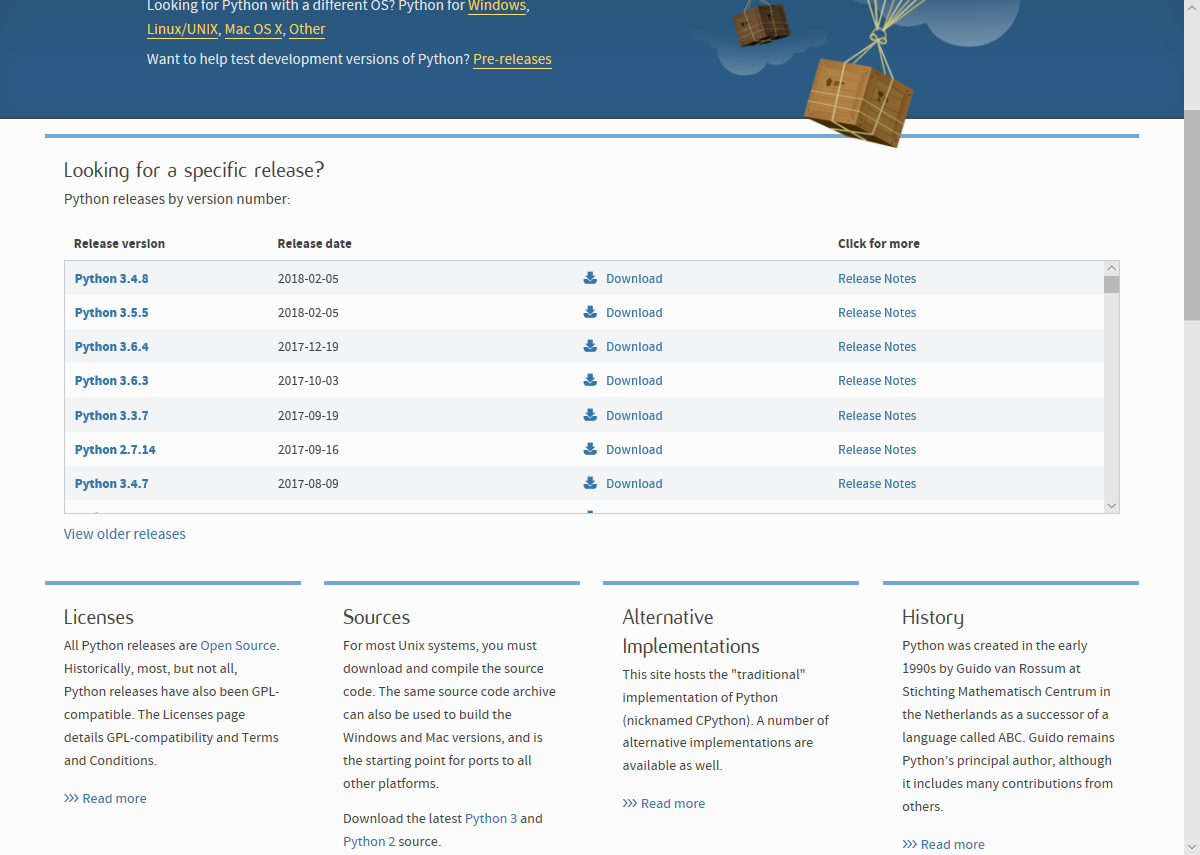Select the 2018-02-05 date for Python 3.4.8

(308, 279)
